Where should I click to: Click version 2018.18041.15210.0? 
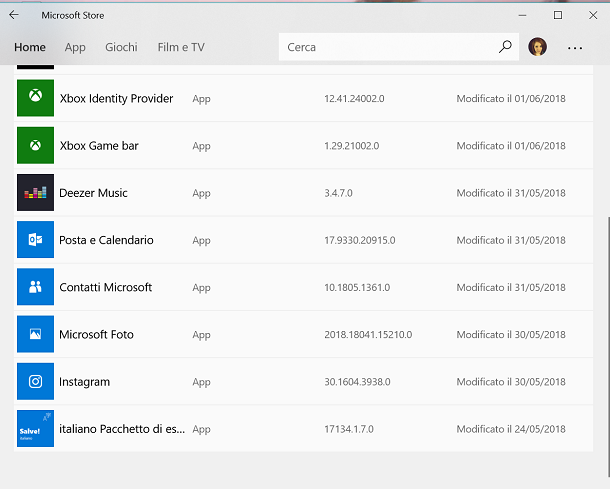pos(368,335)
